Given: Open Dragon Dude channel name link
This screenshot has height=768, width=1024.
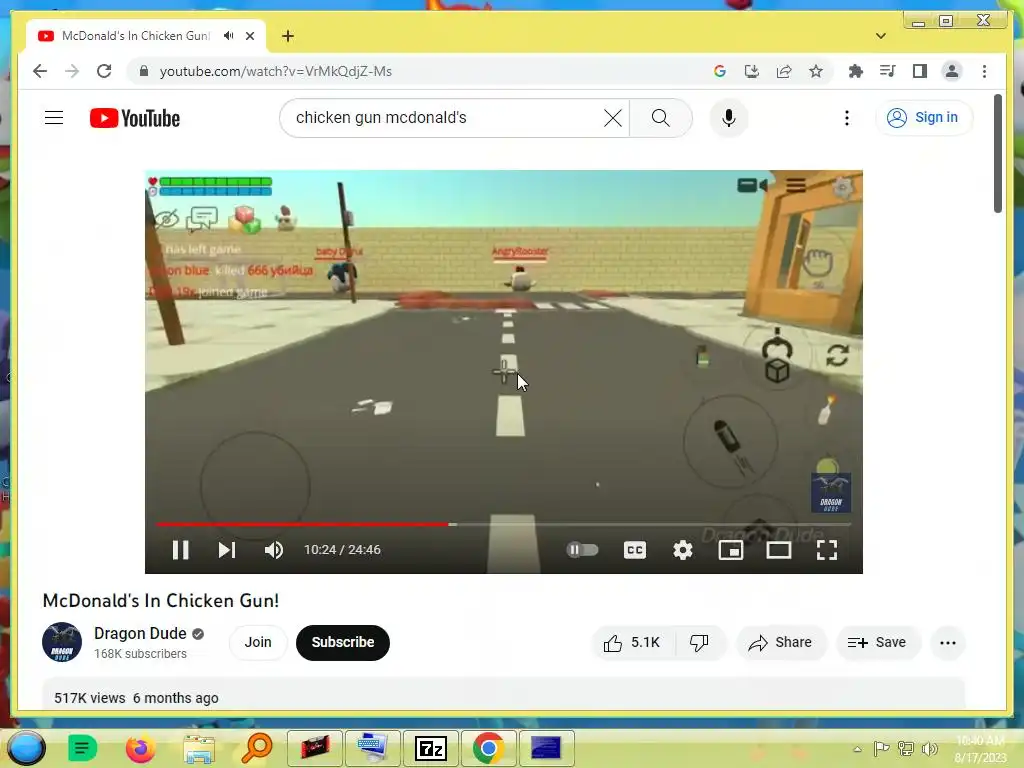Looking at the screenshot, I should 140,633.
